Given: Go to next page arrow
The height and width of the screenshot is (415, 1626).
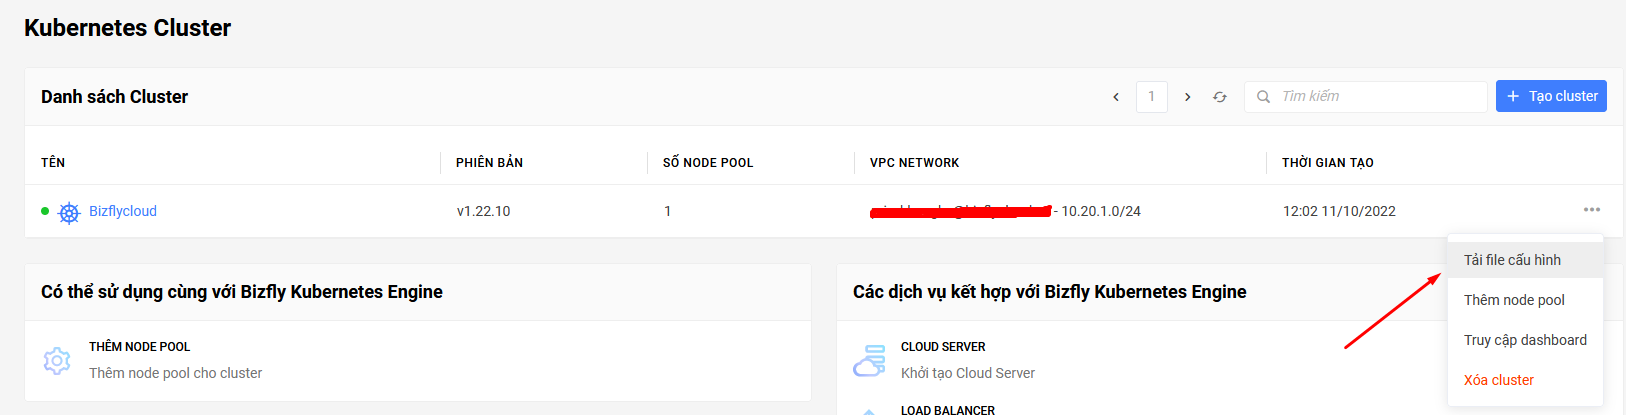Looking at the screenshot, I should pyautogui.click(x=1187, y=97).
